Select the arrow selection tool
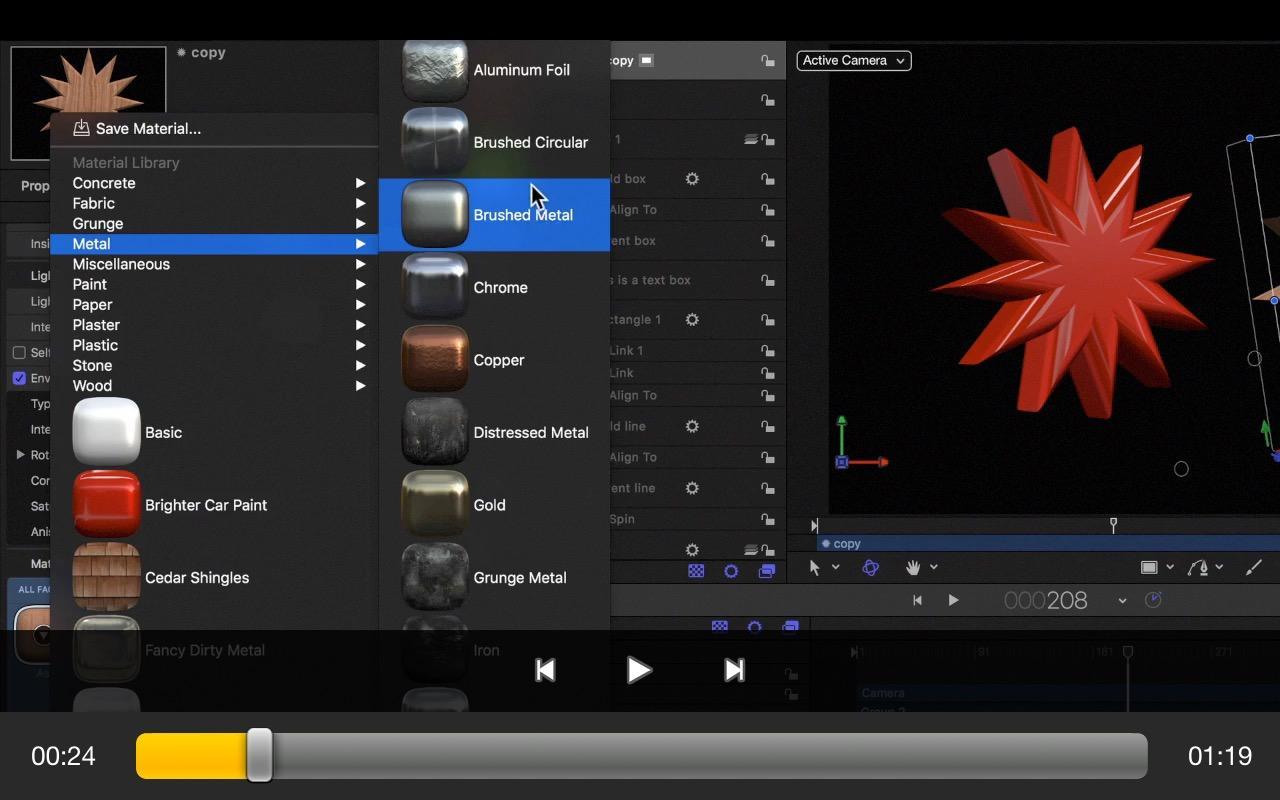1280x800 pixels. coord(814,568)
